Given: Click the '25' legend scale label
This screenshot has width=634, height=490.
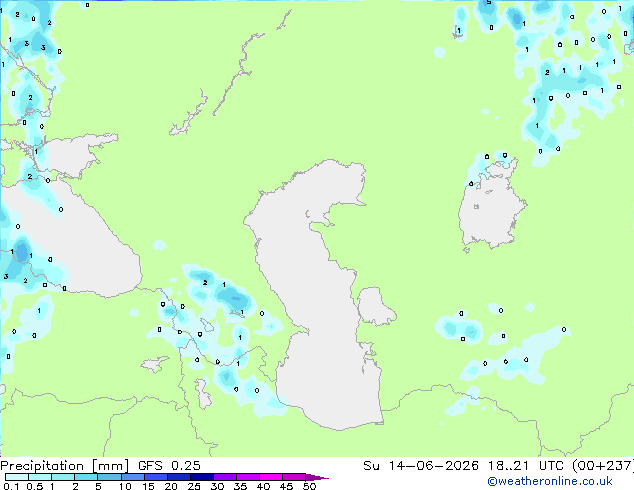Looking at the screenshot, I should (194, 486).
